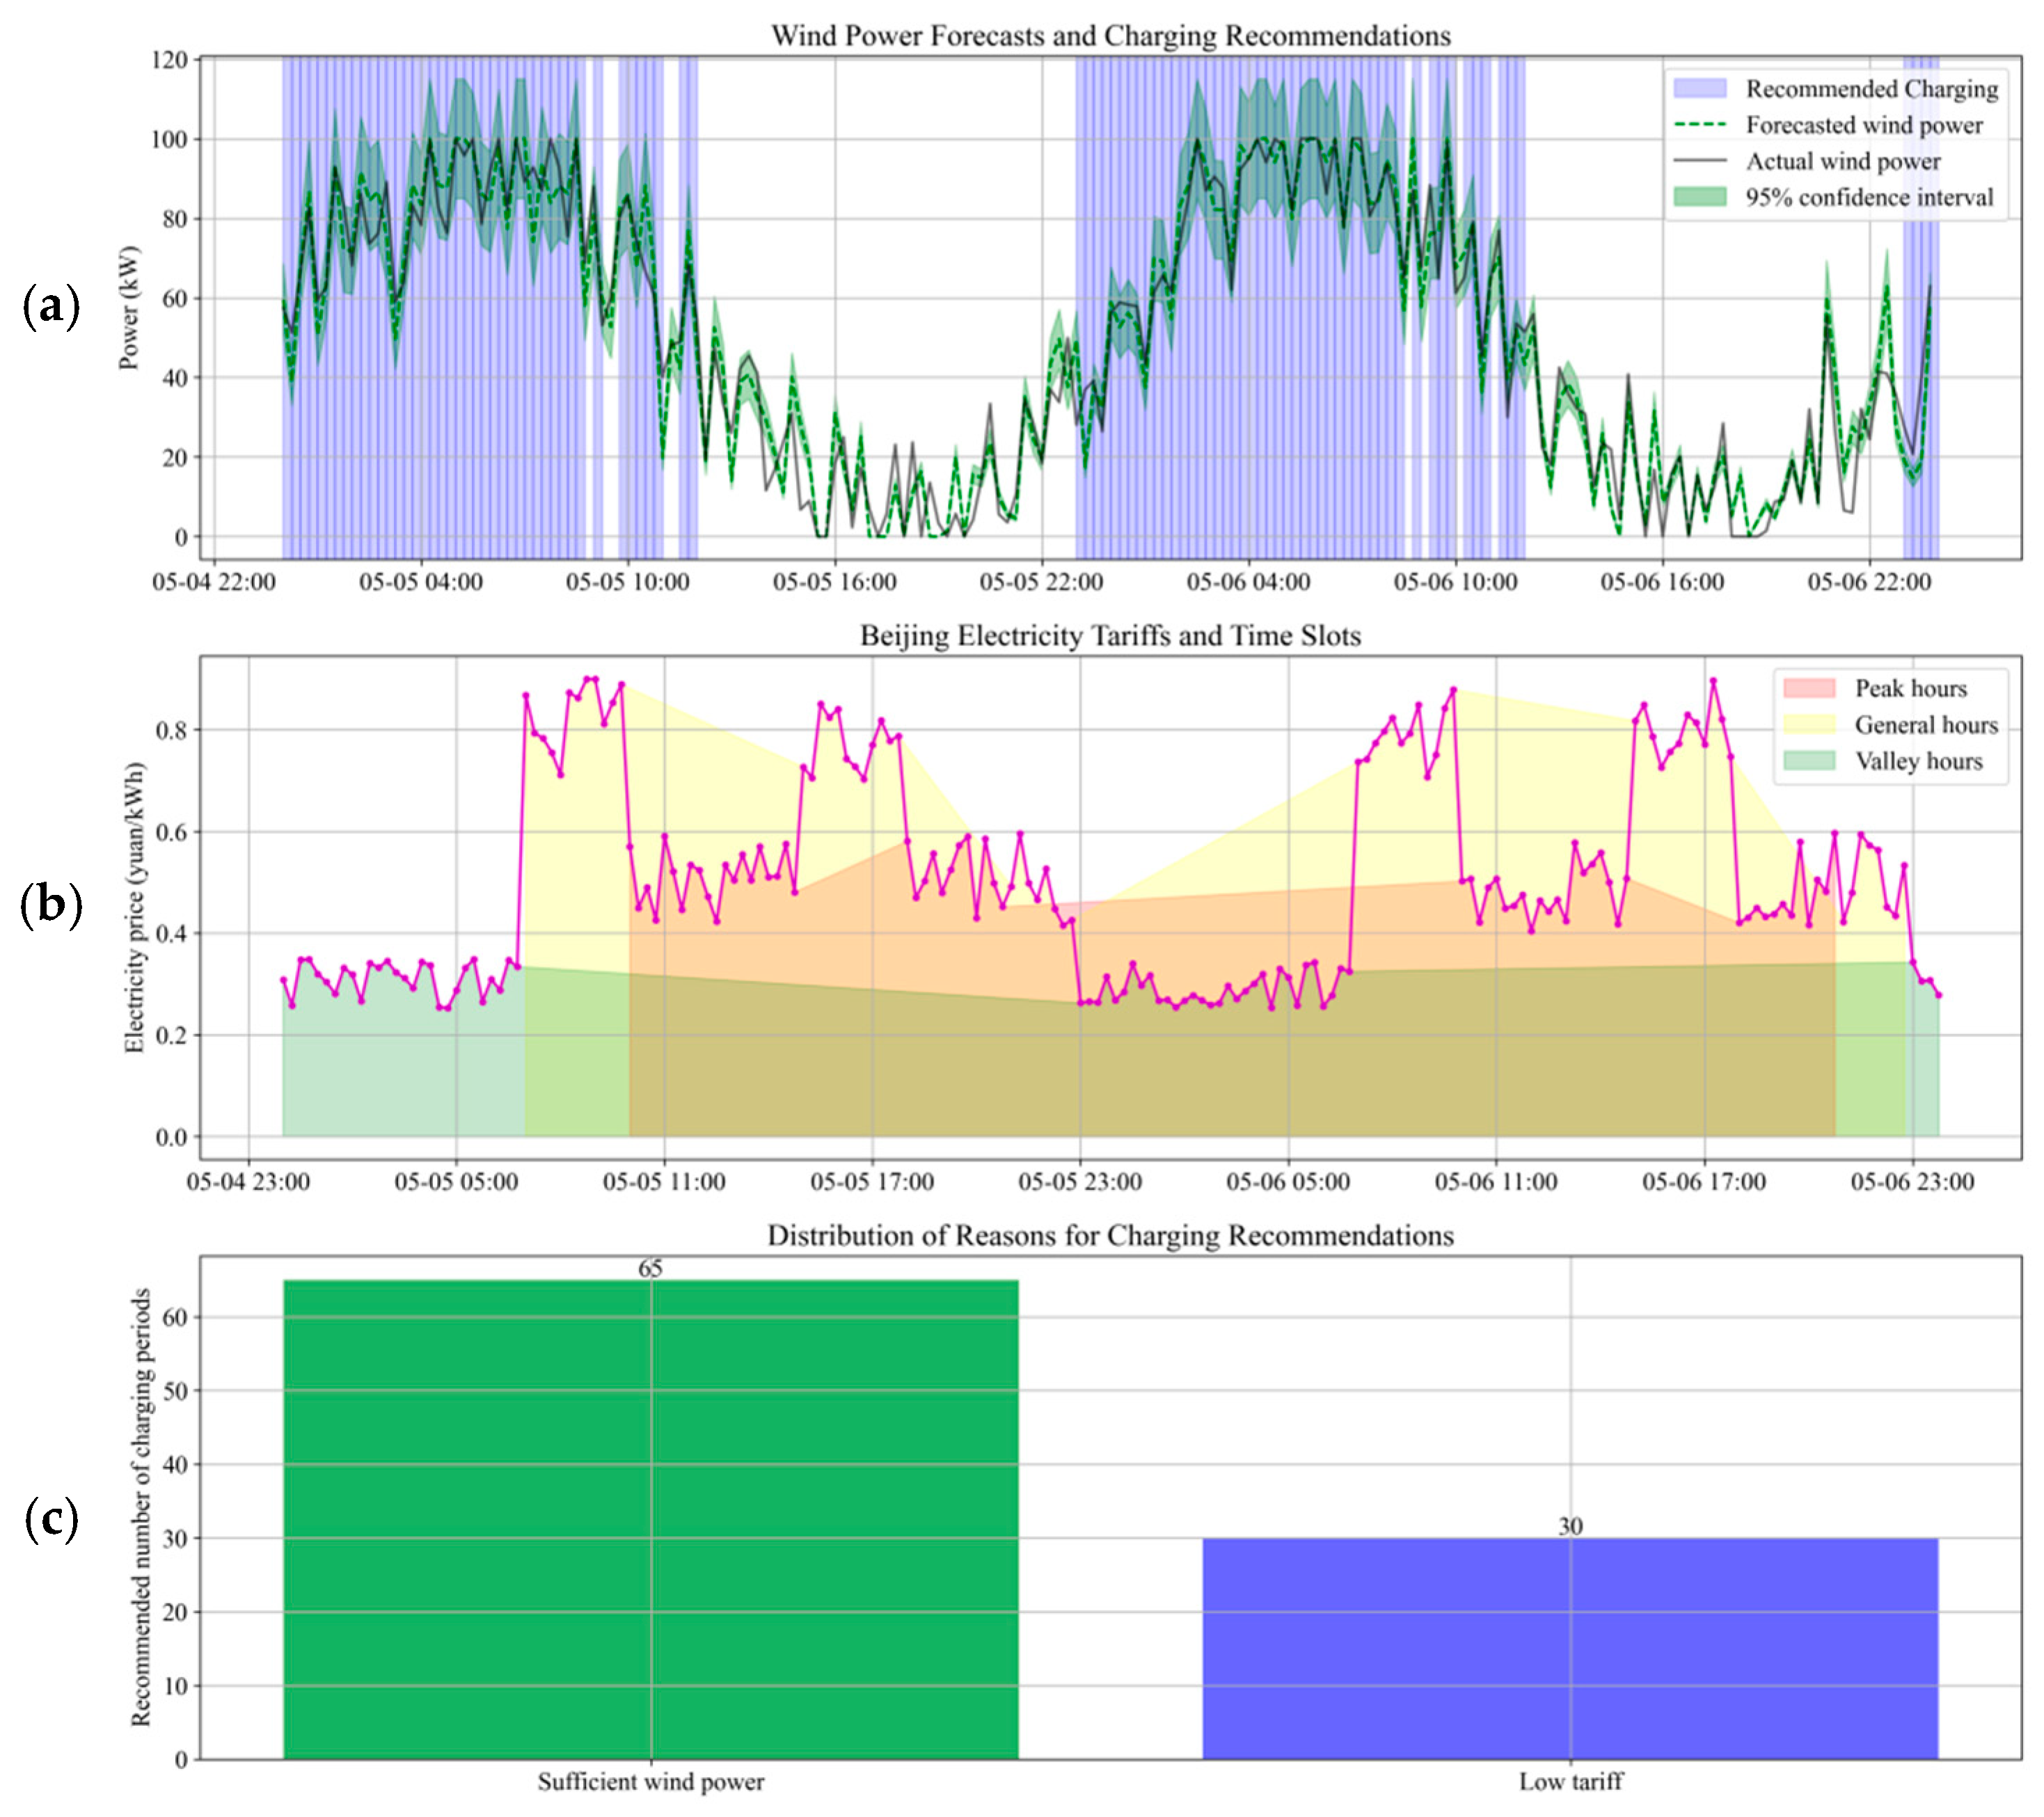Click the green Sufficient wind power bar

pos(650,1520)
